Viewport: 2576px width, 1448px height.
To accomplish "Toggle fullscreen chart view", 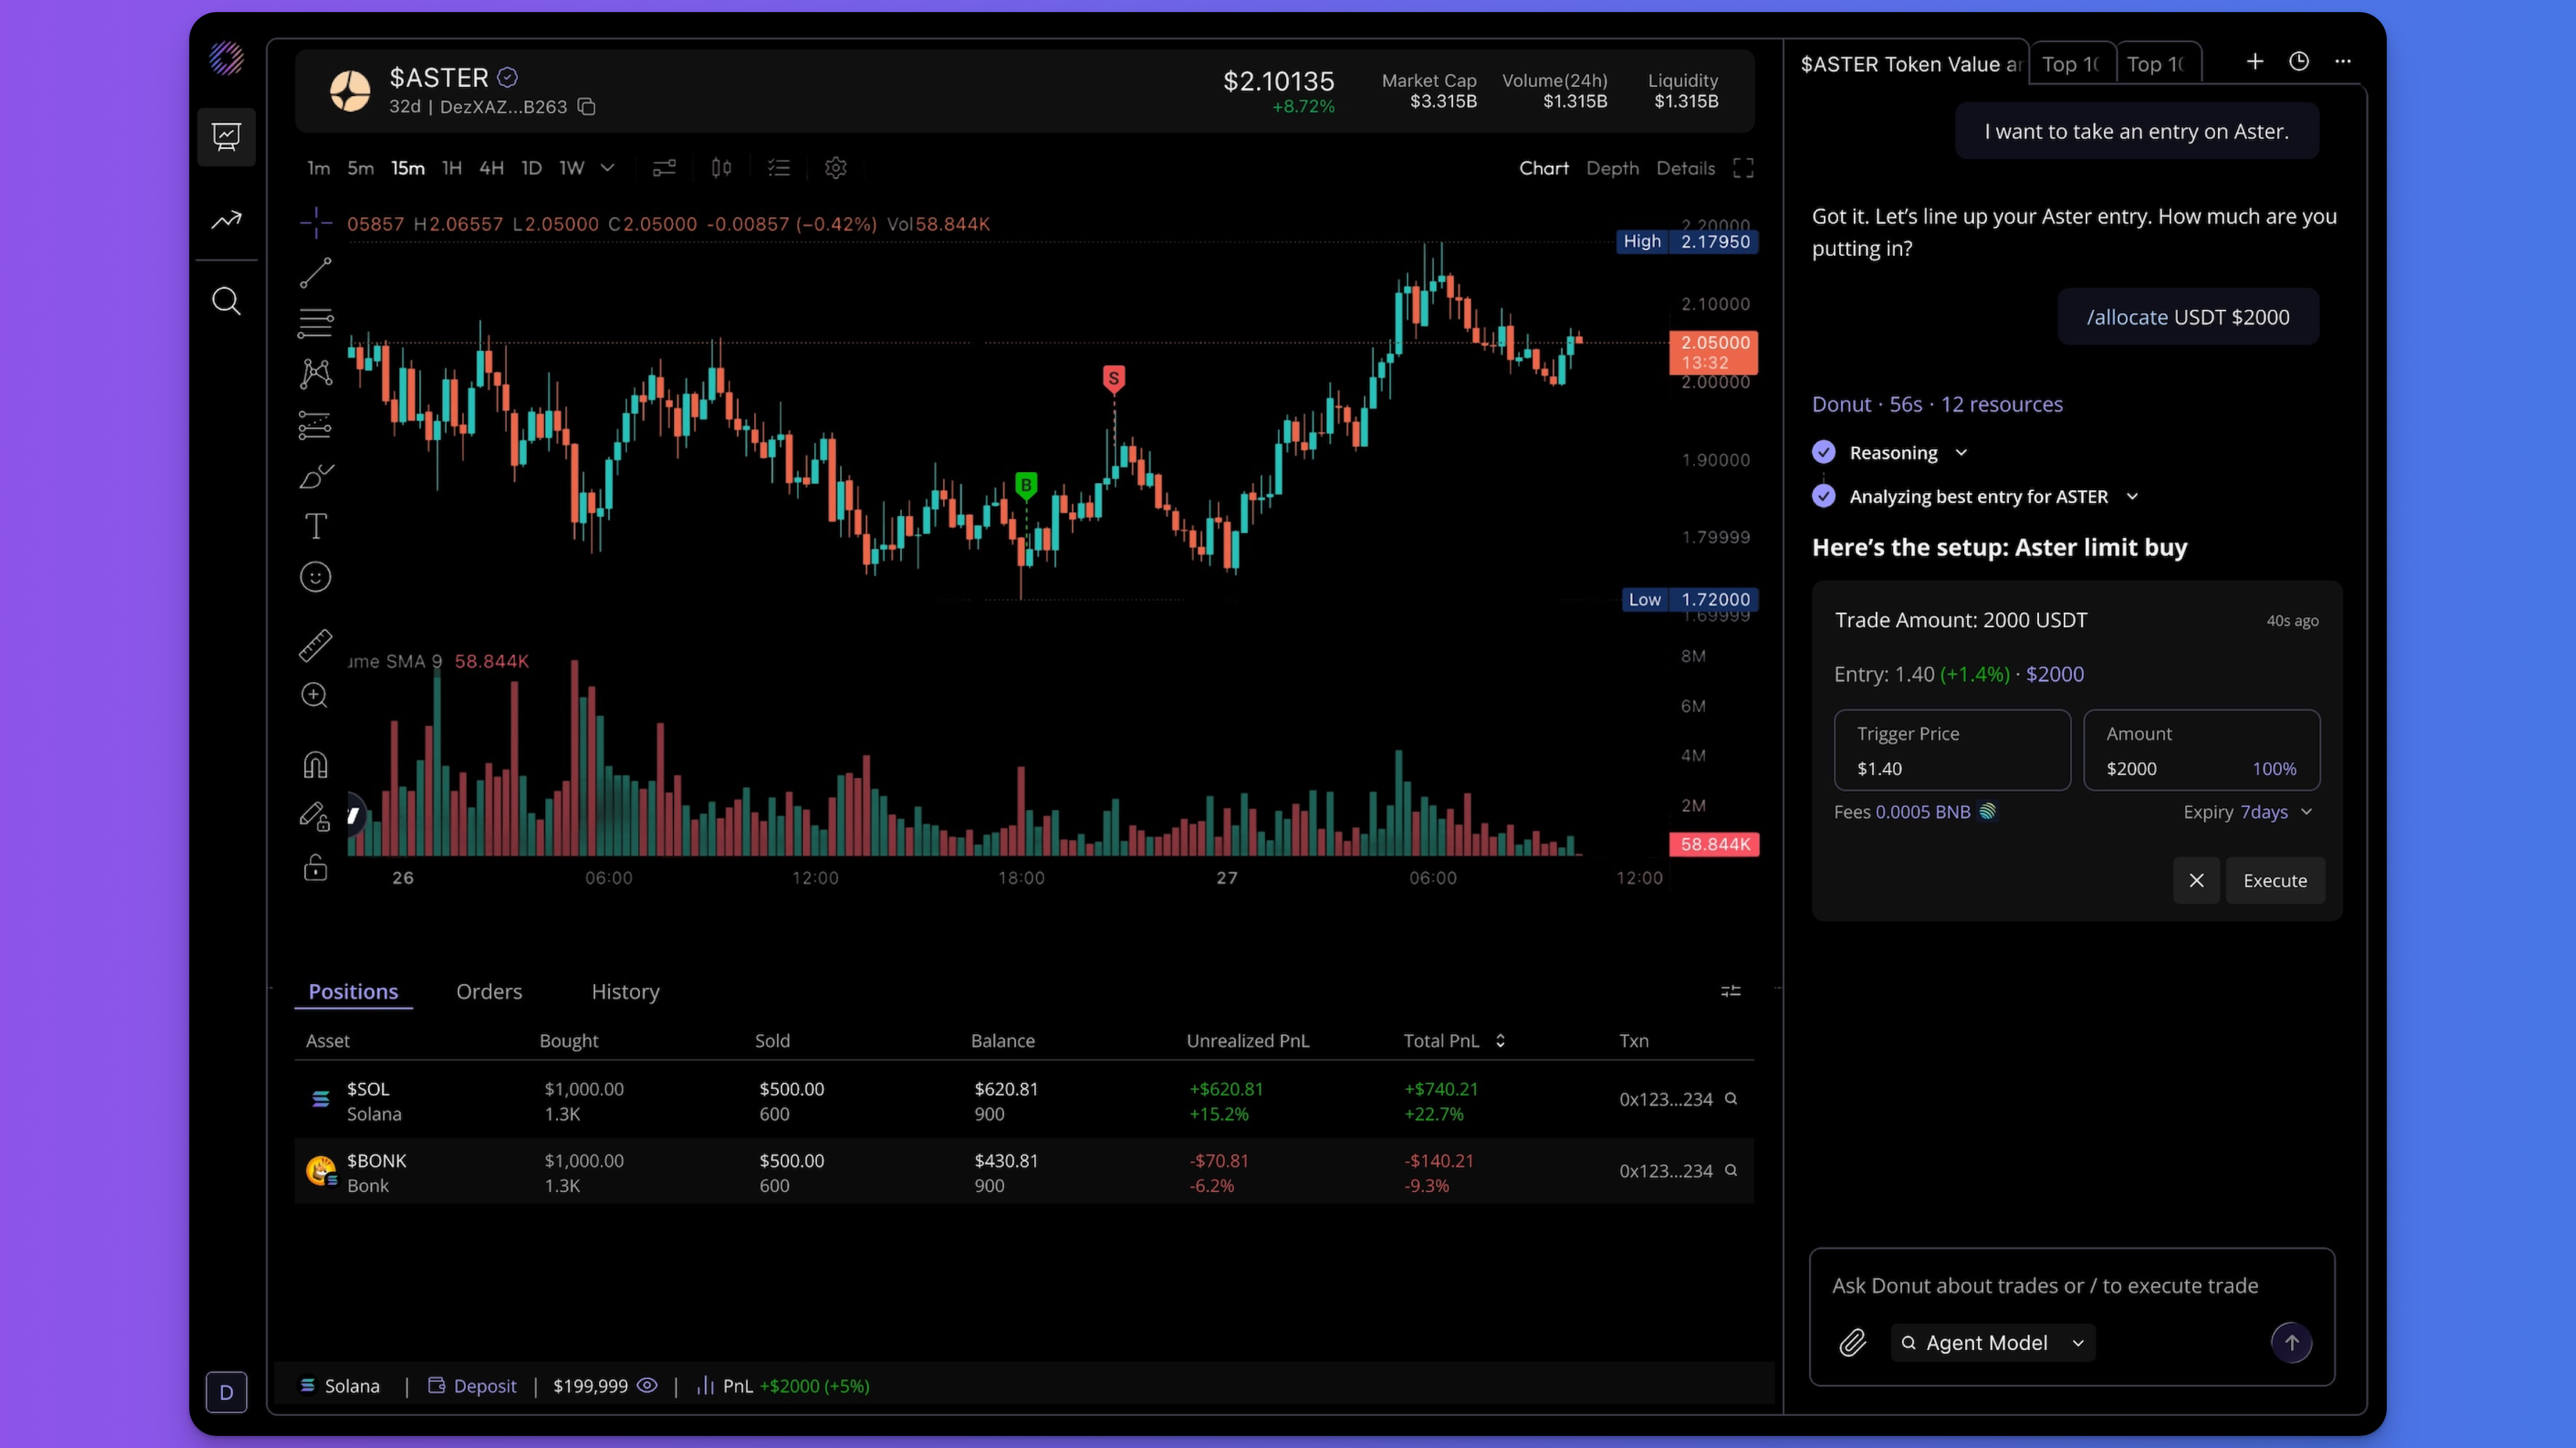I will 1743,168.
